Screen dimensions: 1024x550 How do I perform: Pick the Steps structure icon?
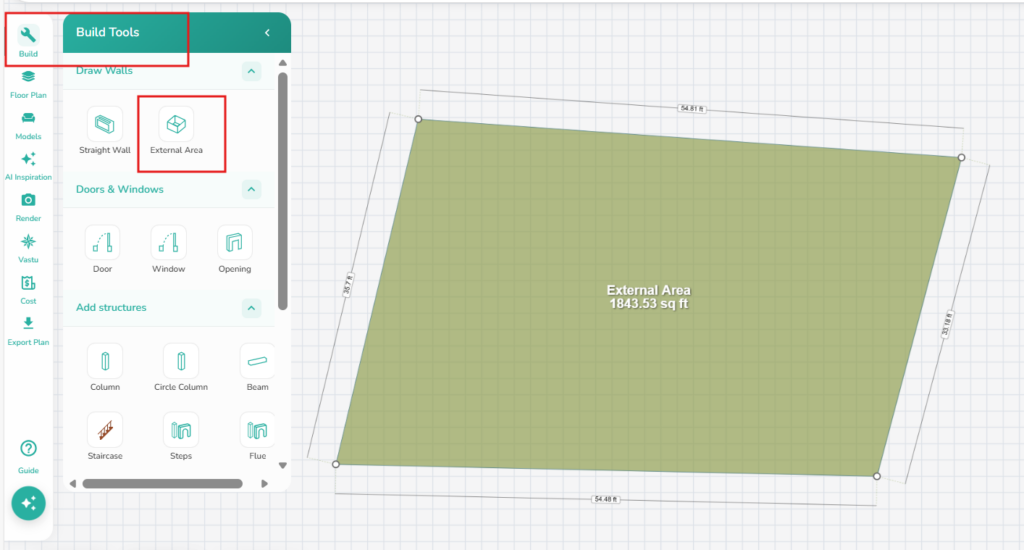click(x=180, y=430)
